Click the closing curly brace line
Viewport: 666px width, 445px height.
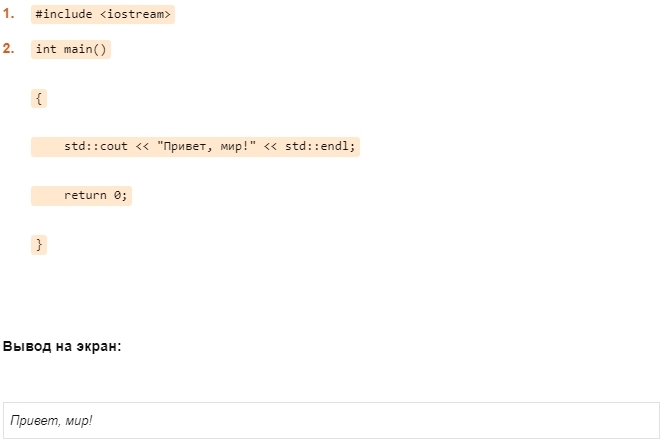pos(39,244)
